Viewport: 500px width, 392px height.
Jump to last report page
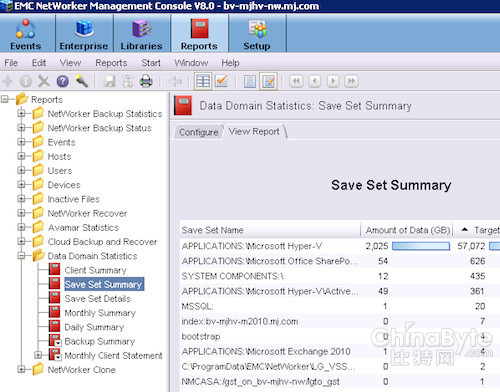(x=351, y=81)
